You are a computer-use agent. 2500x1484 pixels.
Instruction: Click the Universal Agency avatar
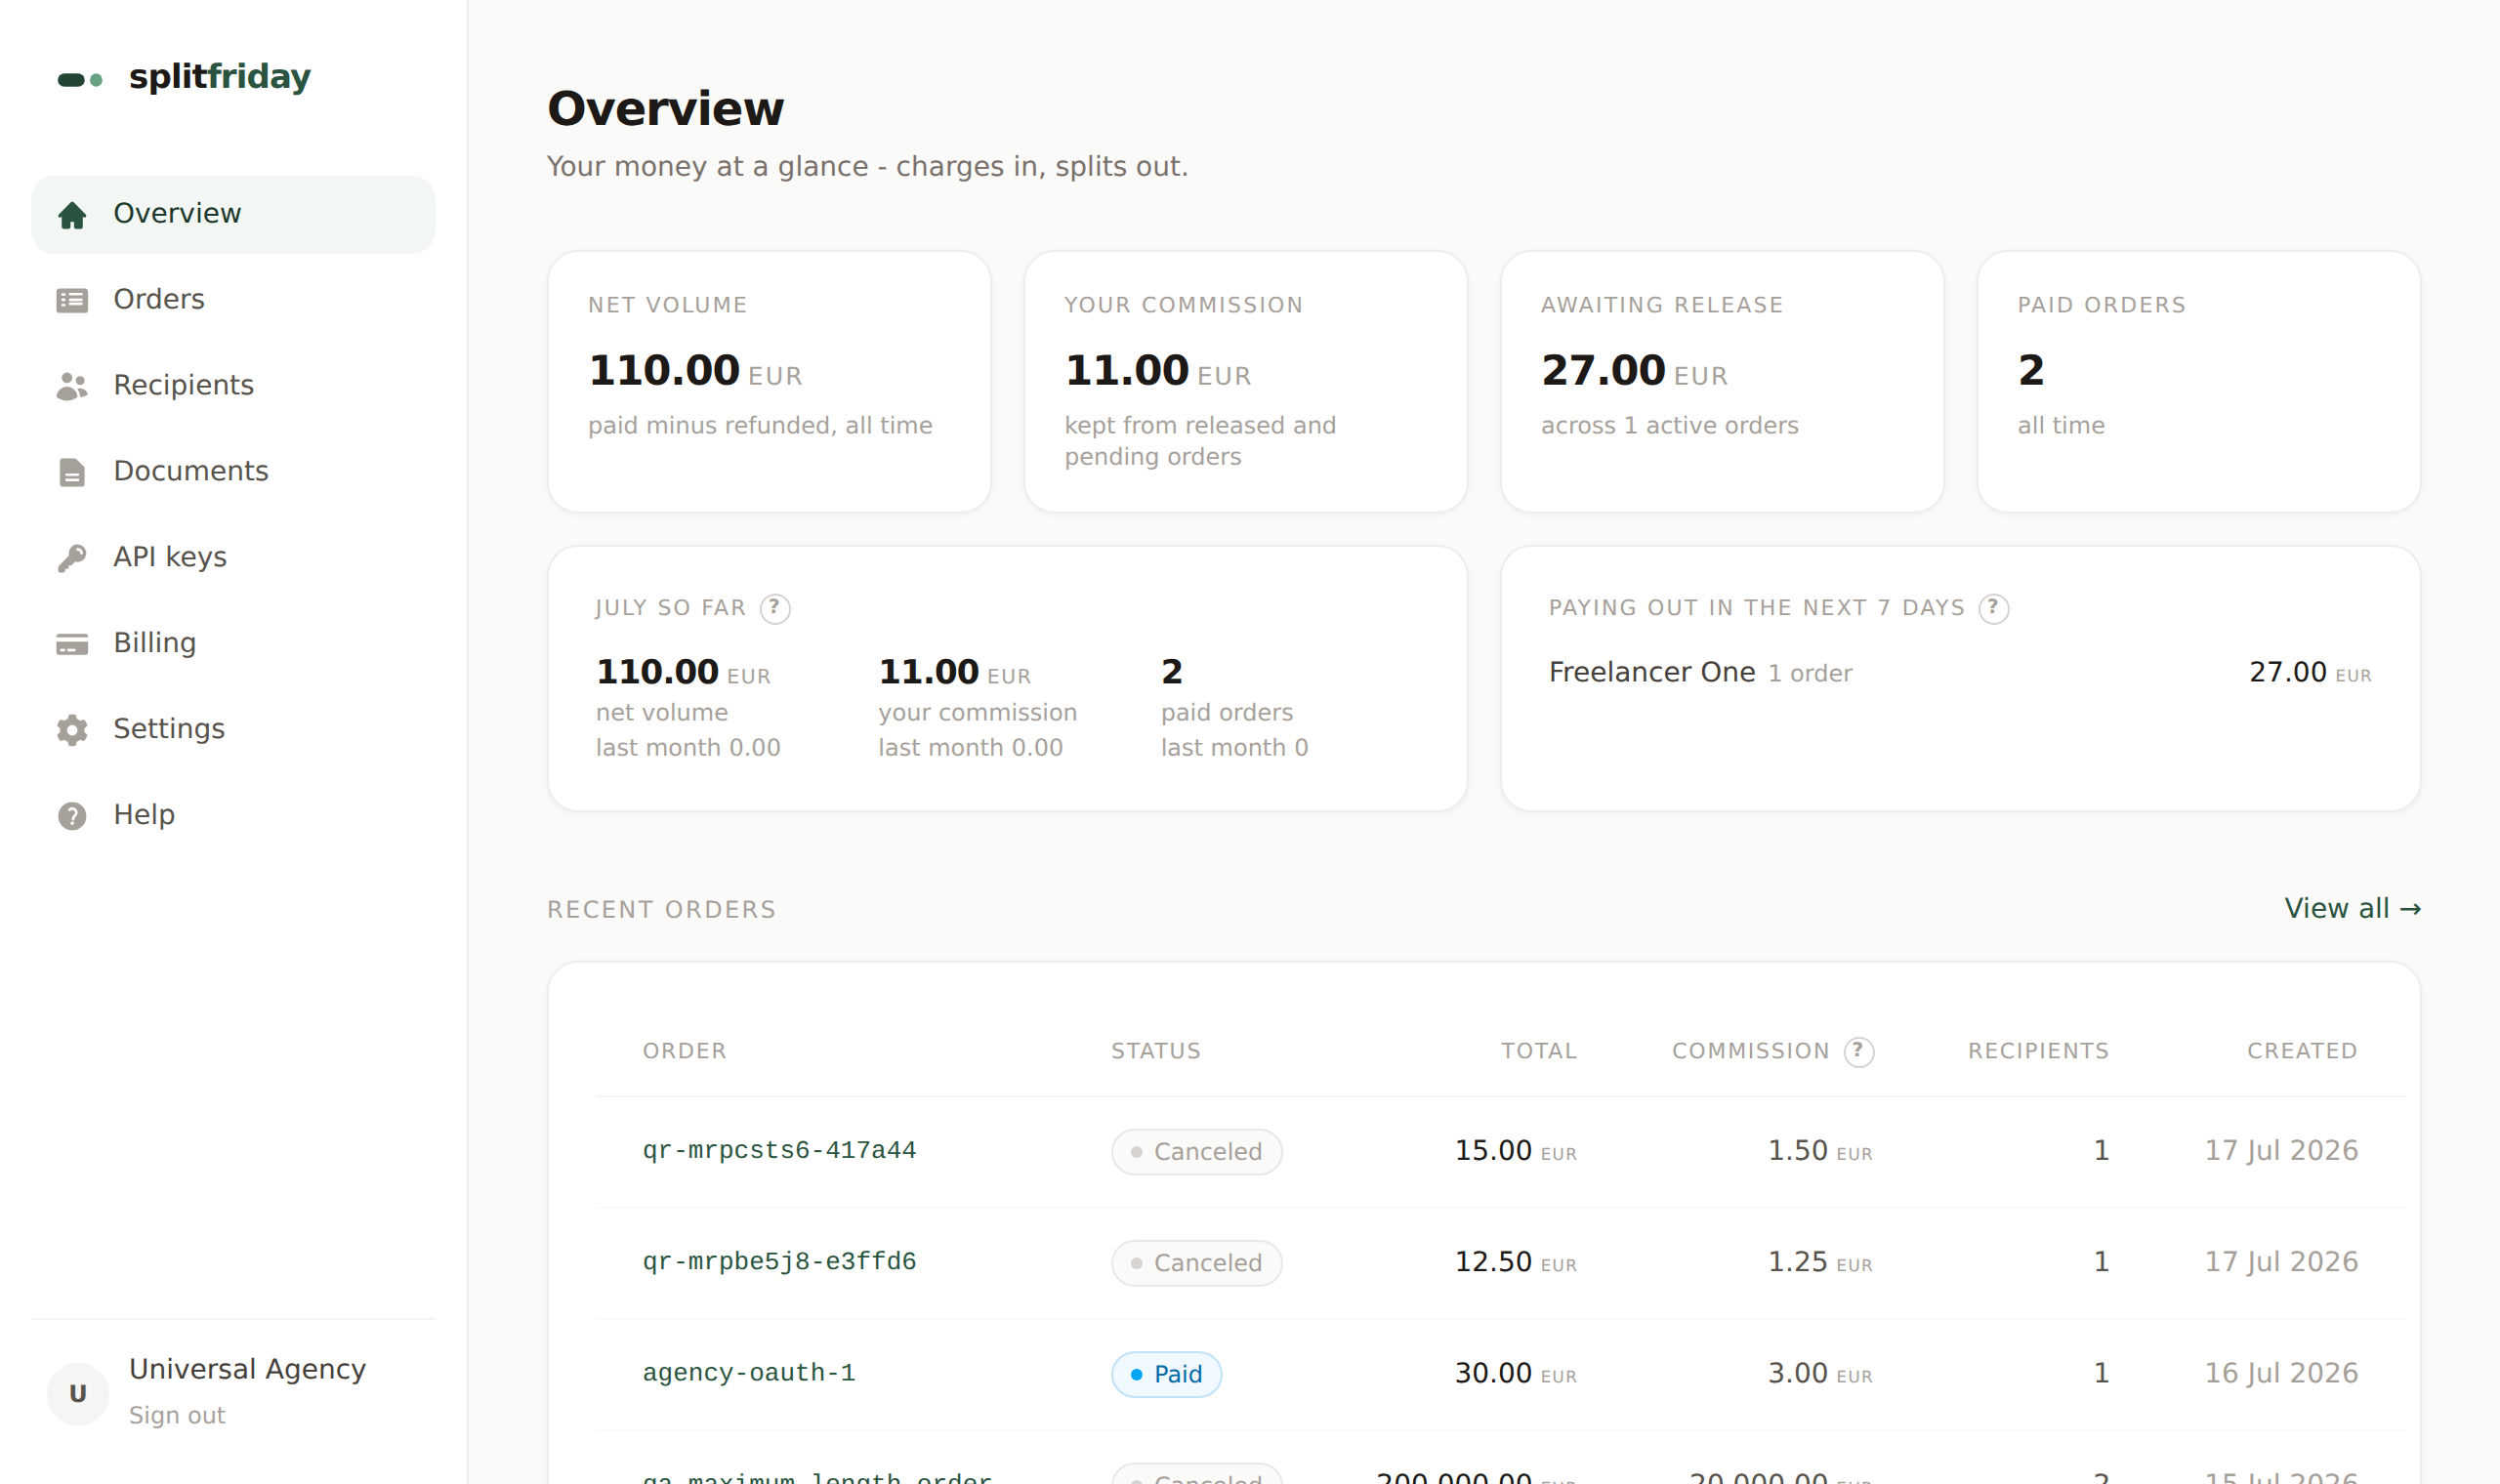click(78, 1393)
